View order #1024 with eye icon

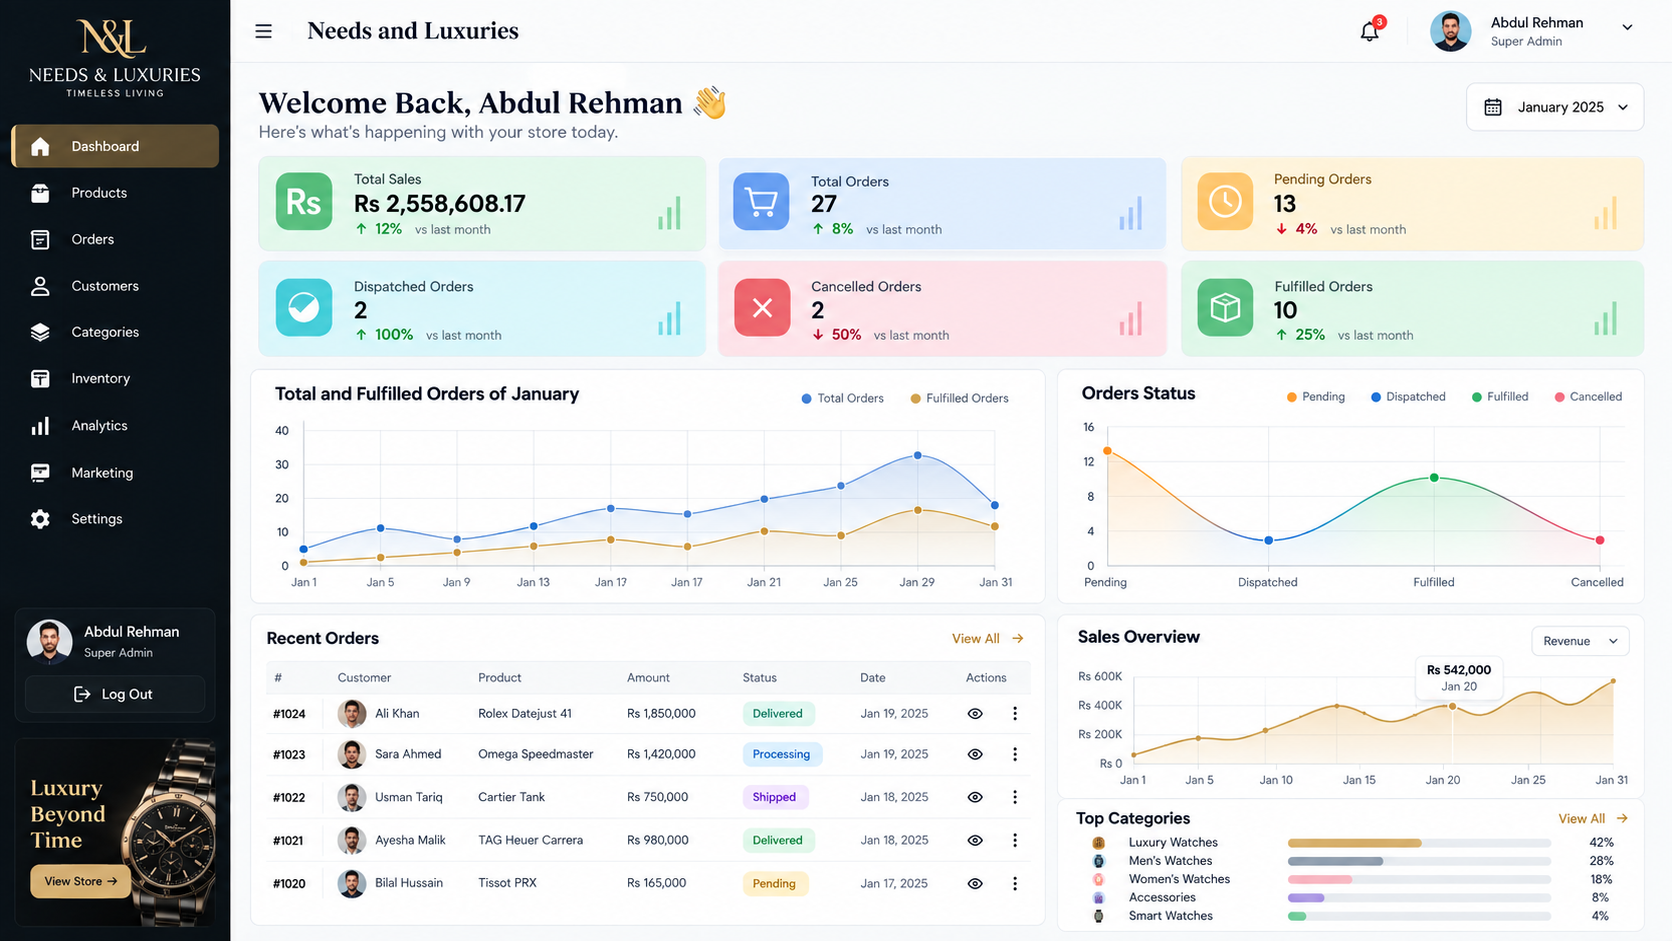pos(975,713)
